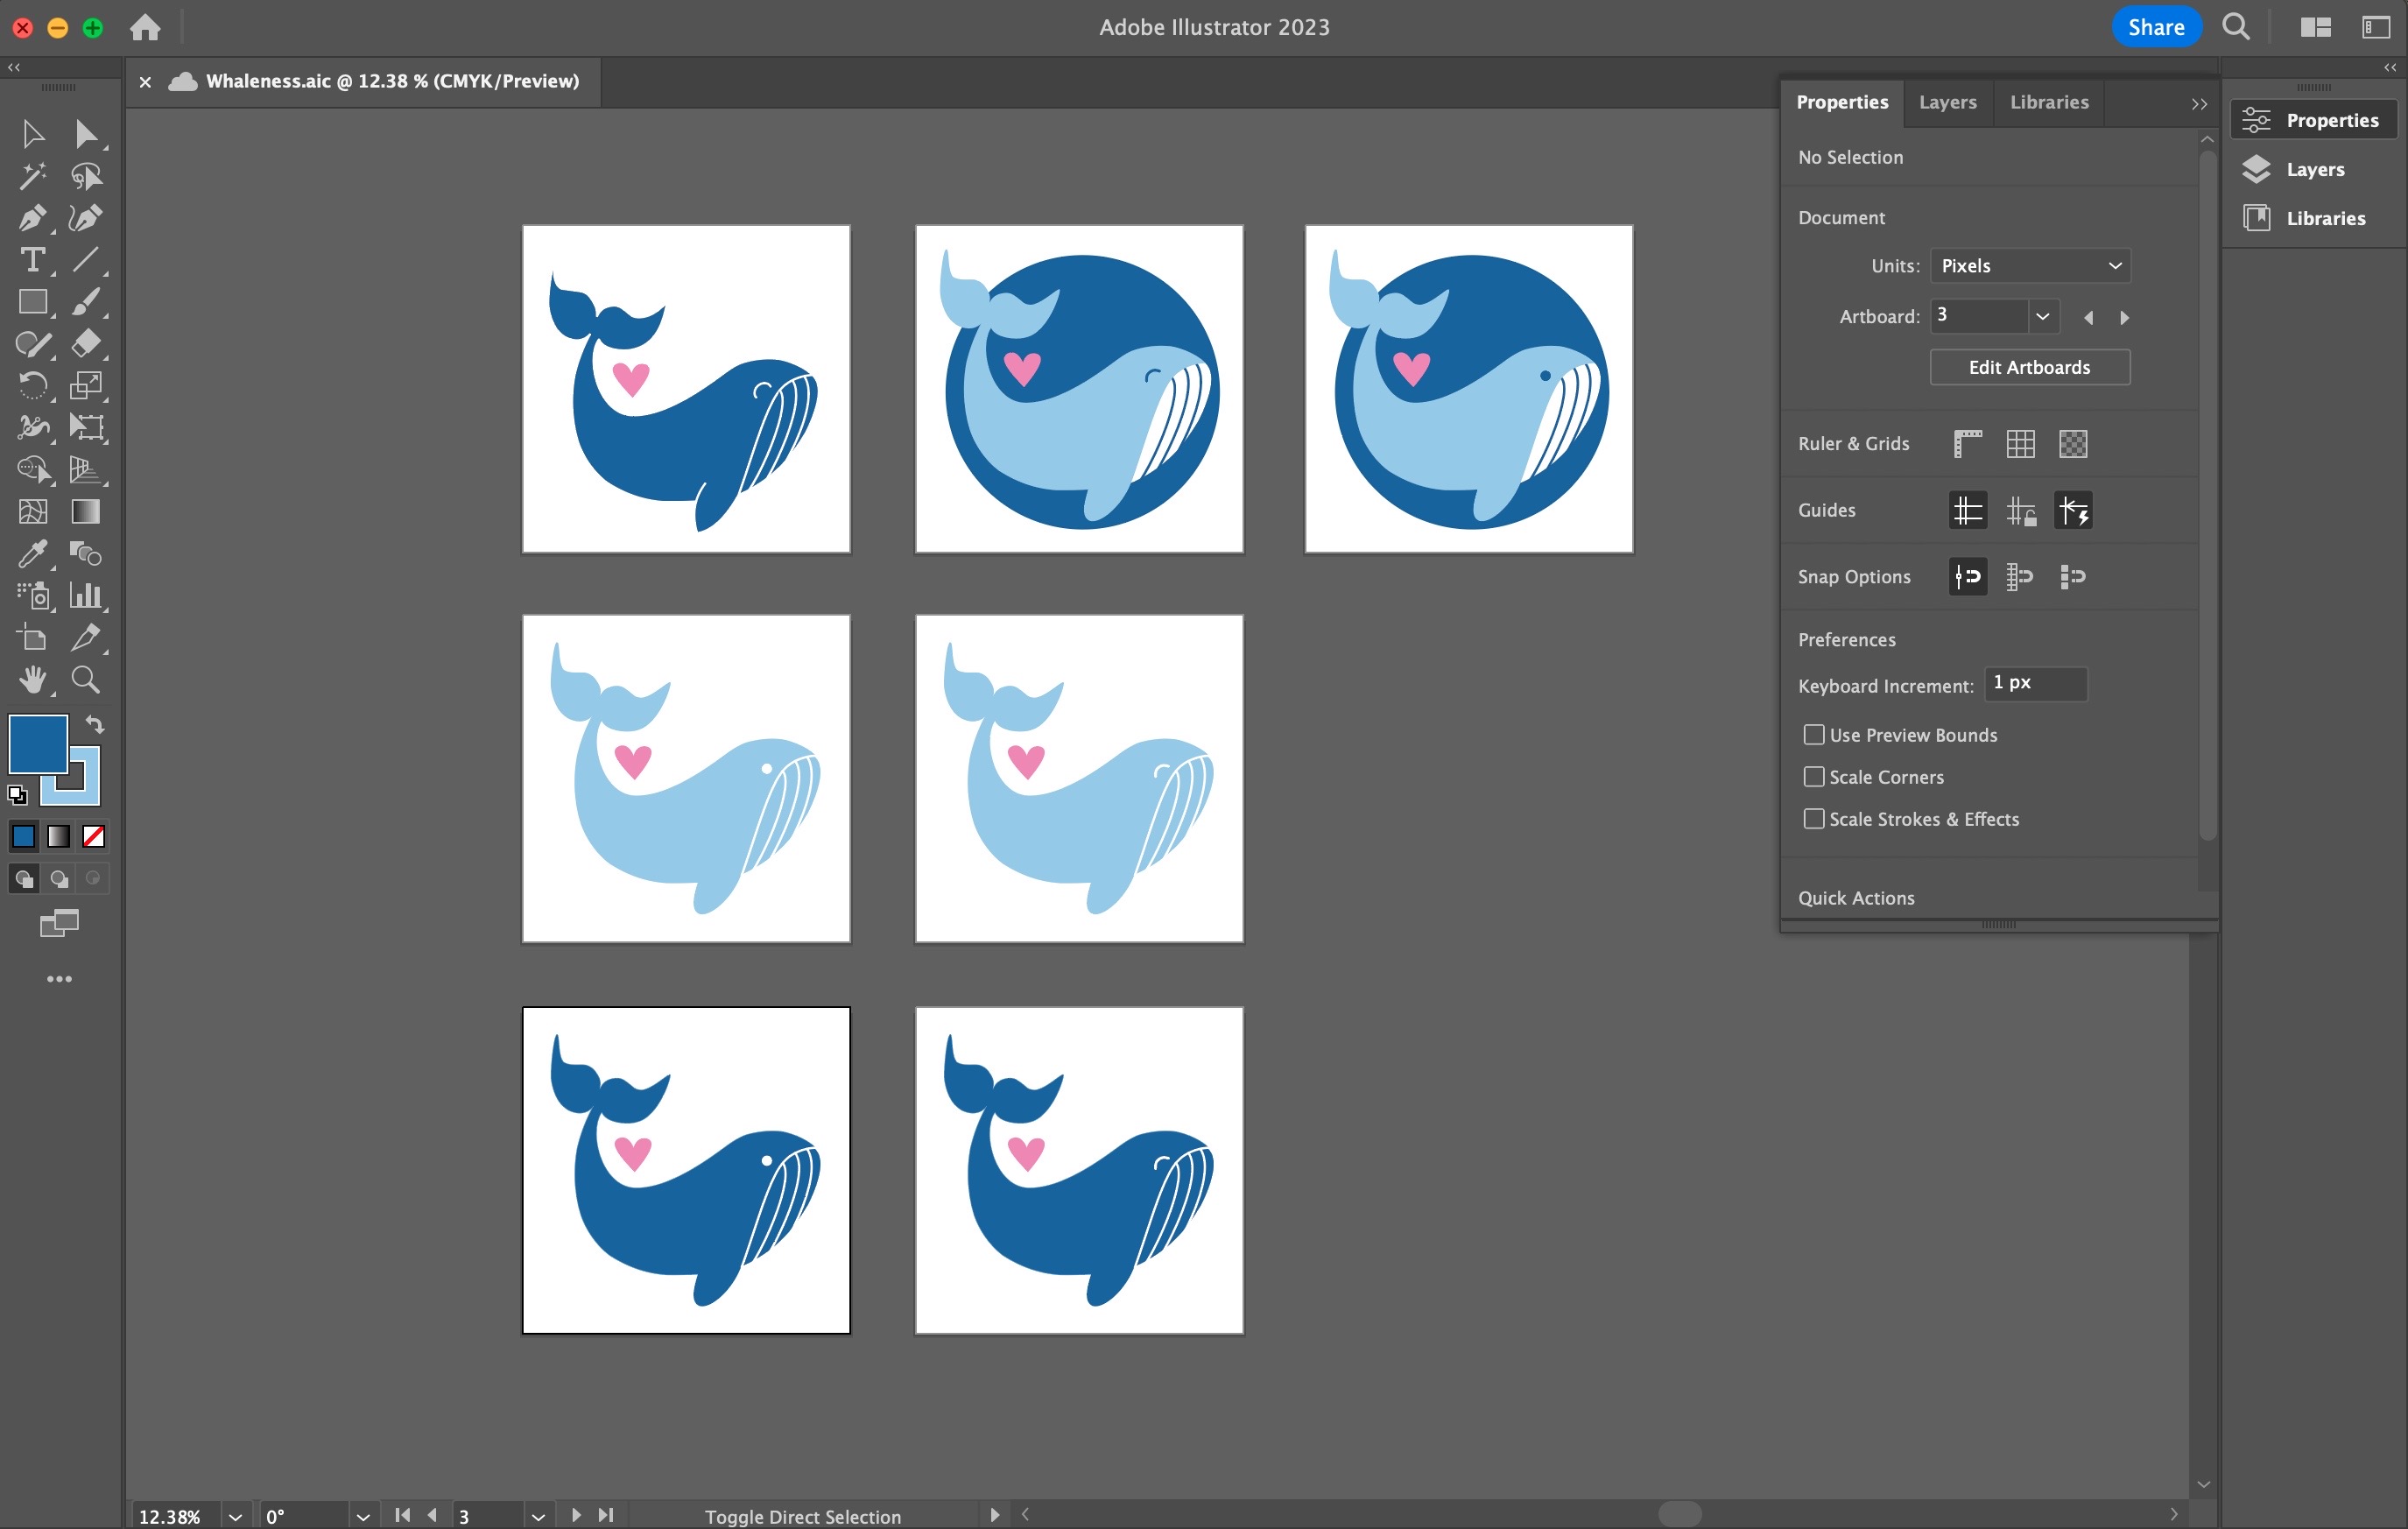Show the transparency grid icon
This screenshot has width=2408, height=1529.
click(x=2073, y=444)
